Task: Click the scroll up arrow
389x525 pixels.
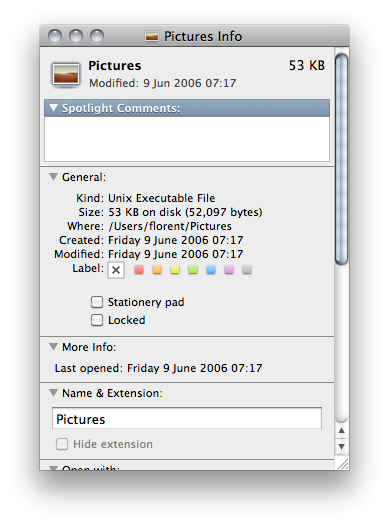Action: pyautogui.click(x=341, y=431)
